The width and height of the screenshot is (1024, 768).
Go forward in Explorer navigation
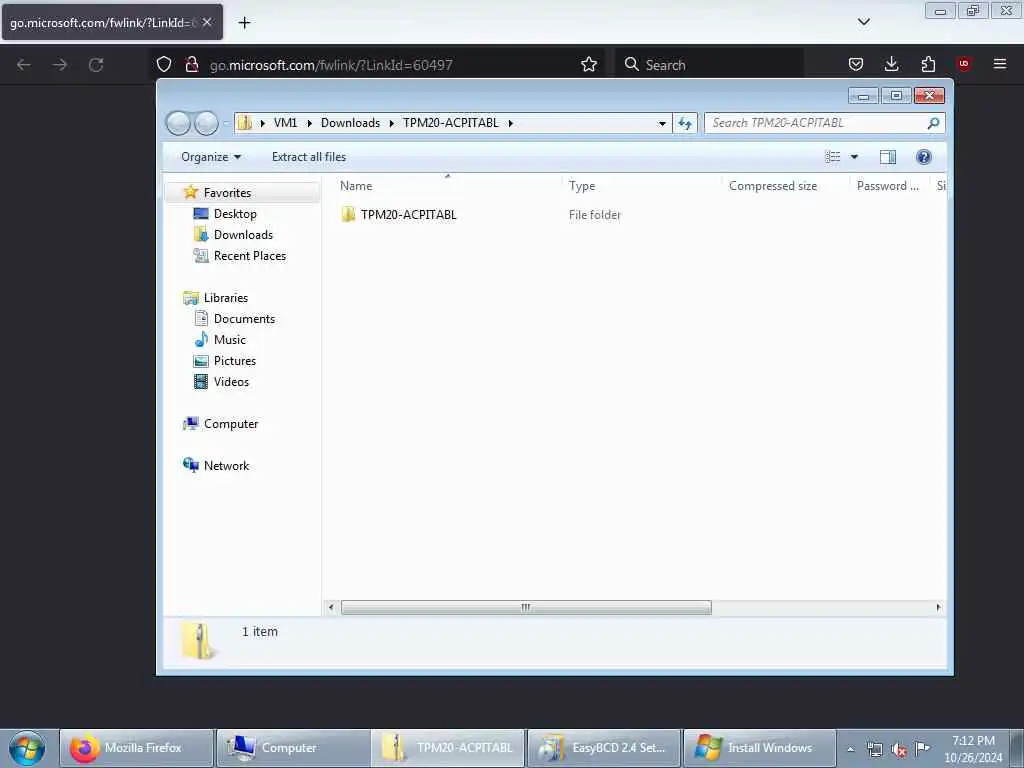[206, 123]
